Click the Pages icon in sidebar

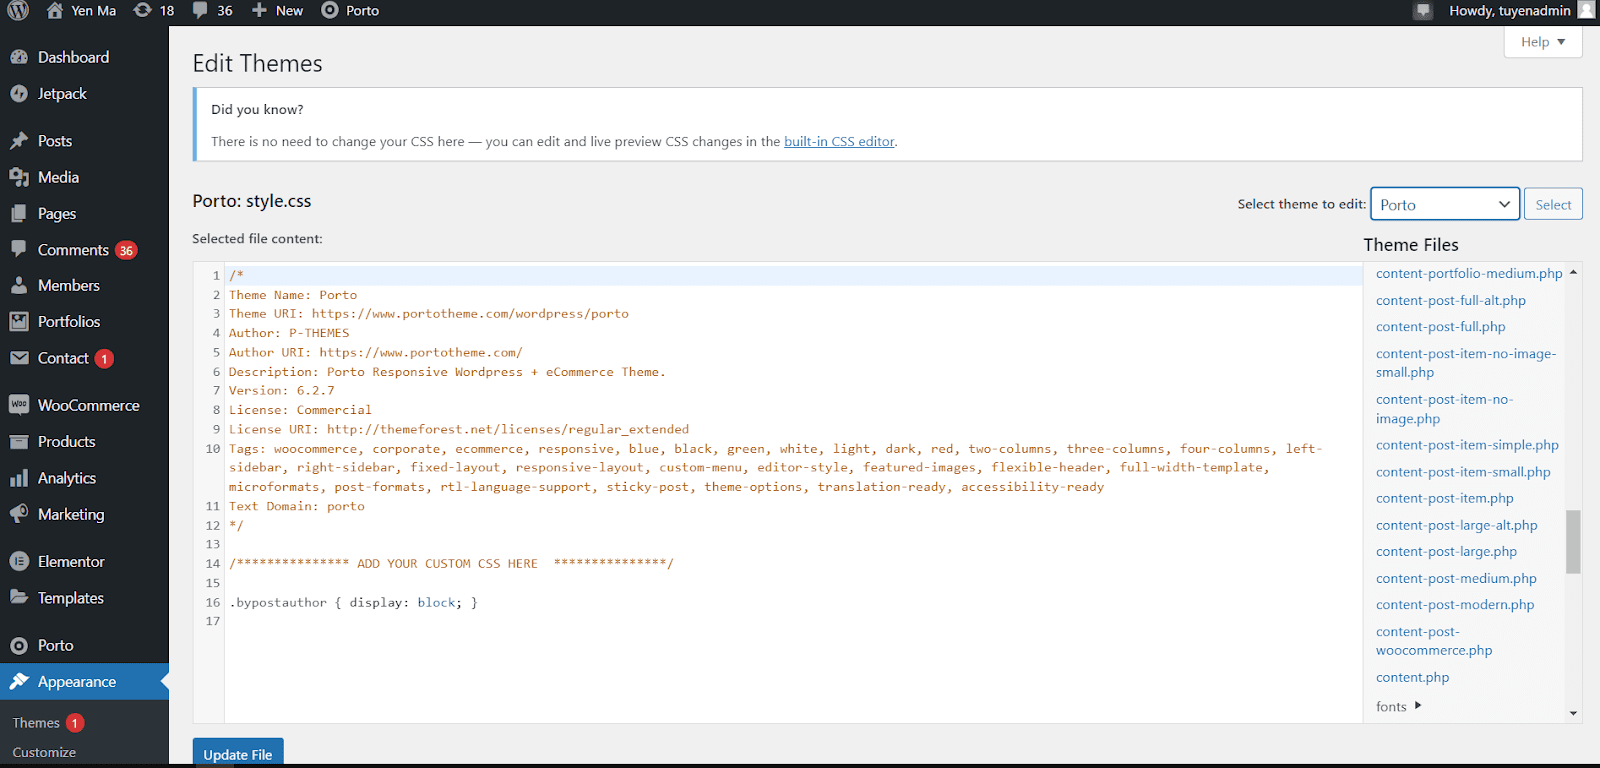(19, 214)
